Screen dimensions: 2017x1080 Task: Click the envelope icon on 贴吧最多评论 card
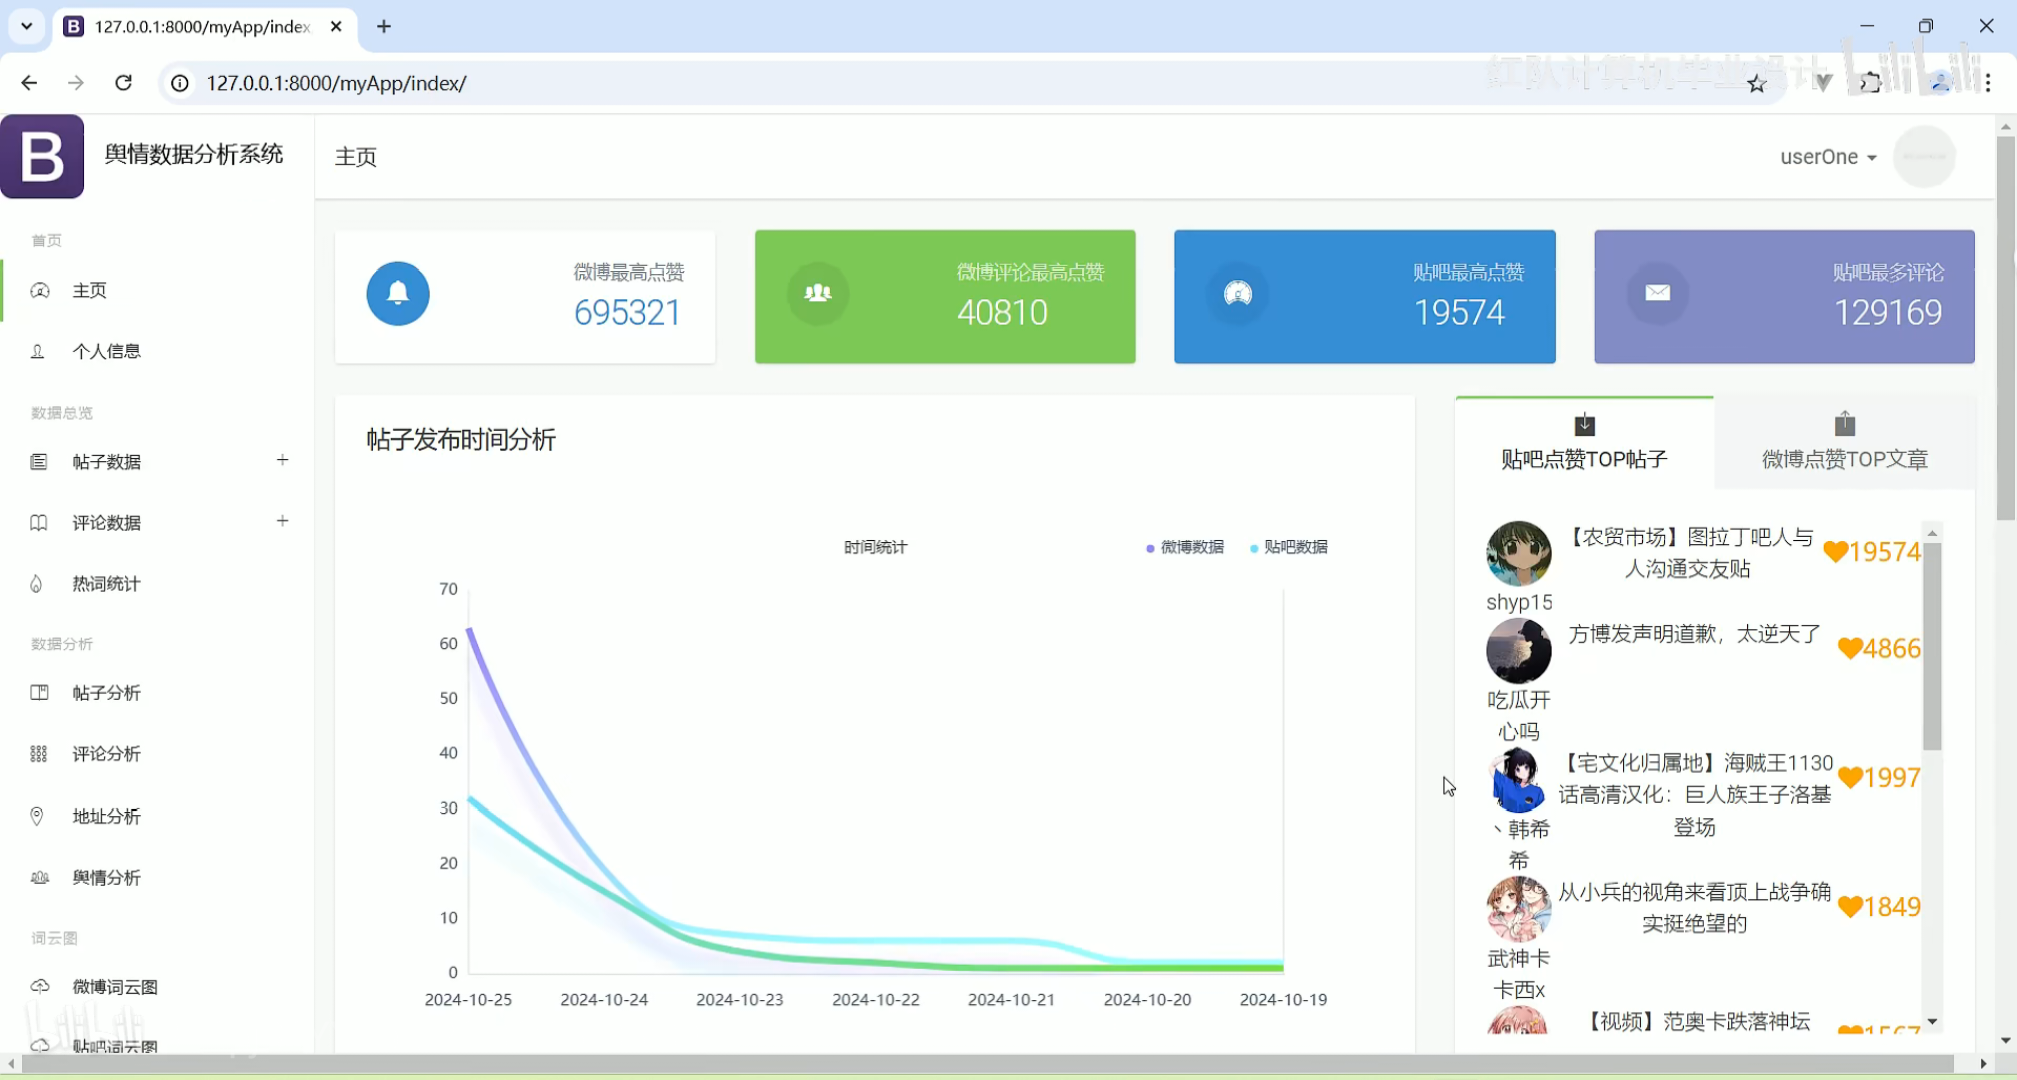tap(1657, 293)
